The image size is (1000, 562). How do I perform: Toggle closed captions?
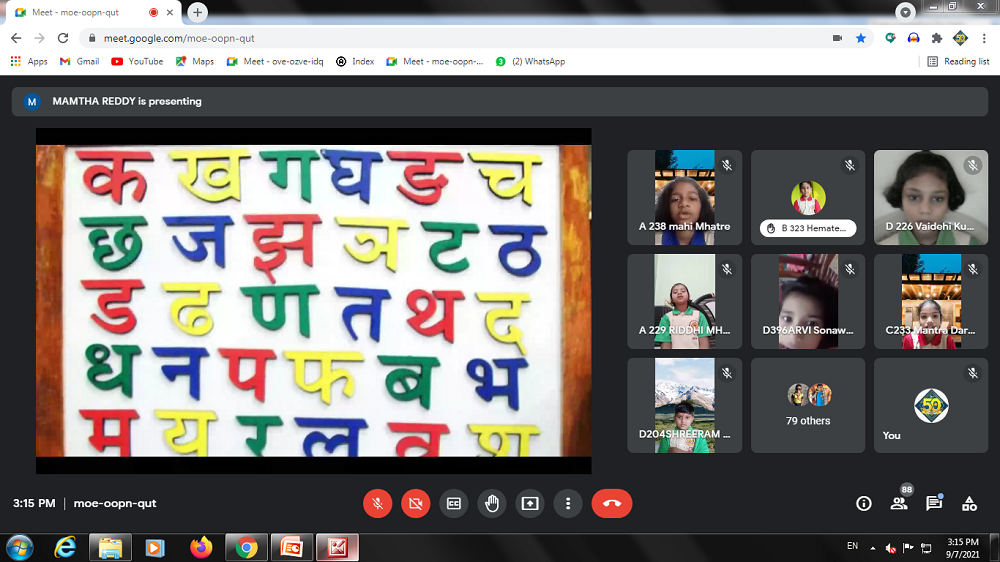[454, 504]
